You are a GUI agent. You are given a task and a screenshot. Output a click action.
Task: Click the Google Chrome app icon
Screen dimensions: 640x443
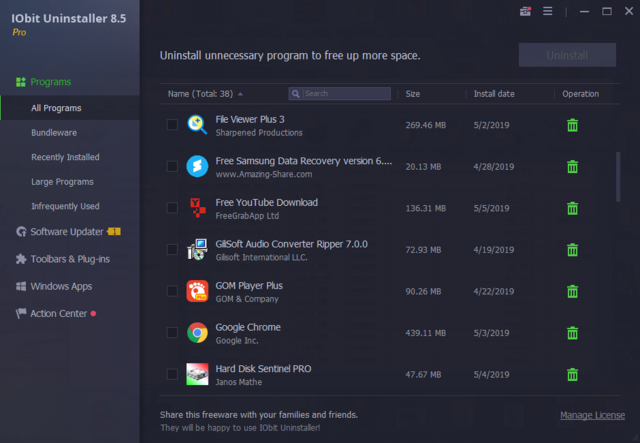pyautogui.click(x=197, y=333)
